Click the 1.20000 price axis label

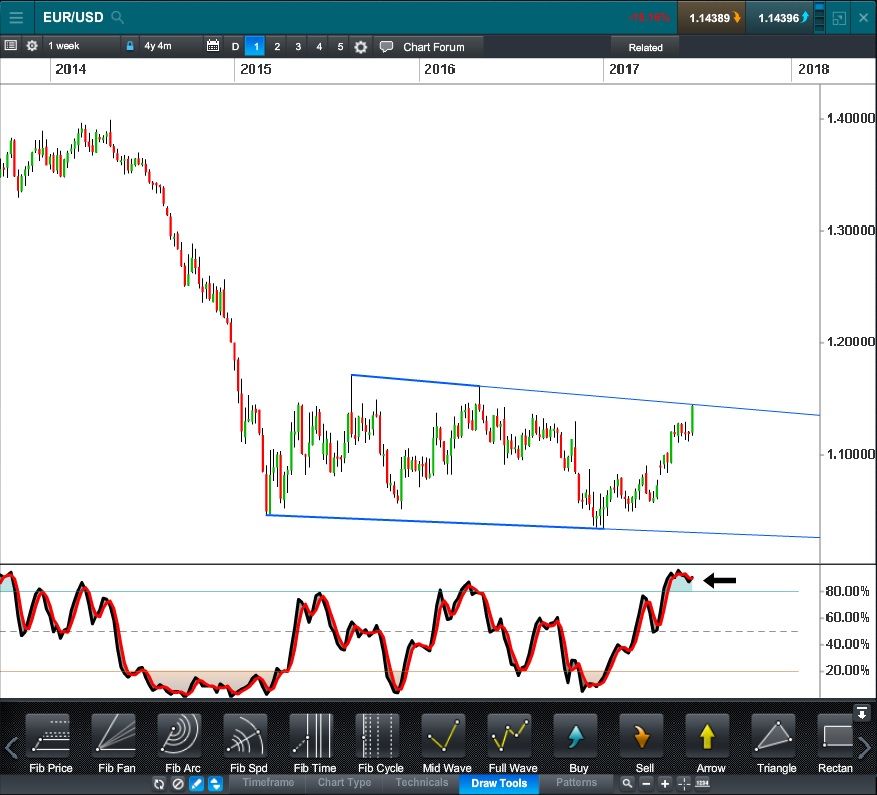point(850,341)
